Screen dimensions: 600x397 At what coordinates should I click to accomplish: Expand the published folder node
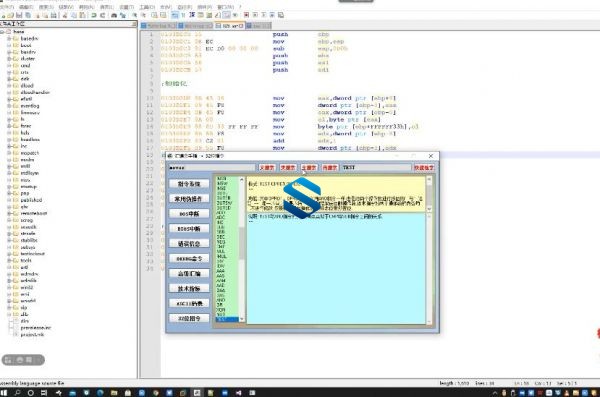pyautogui.click(x=9, y=200)
